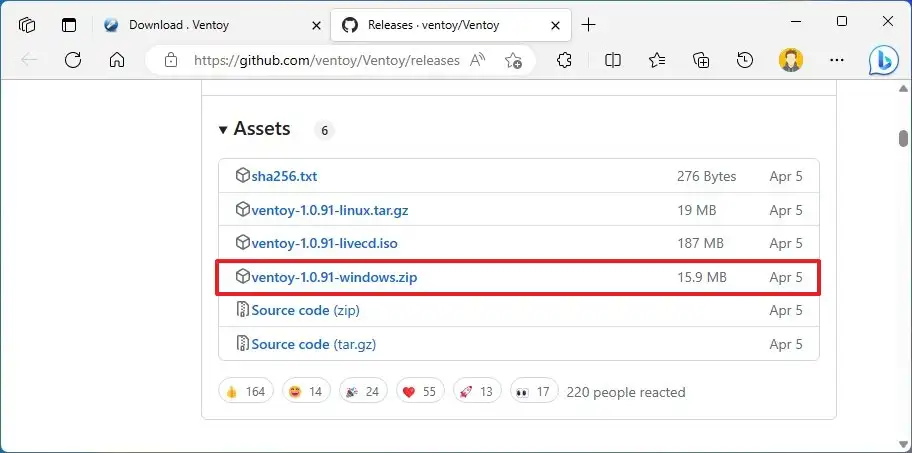
Task: Toggle the thumbs up reaction
Action: [x=245, y=391]
